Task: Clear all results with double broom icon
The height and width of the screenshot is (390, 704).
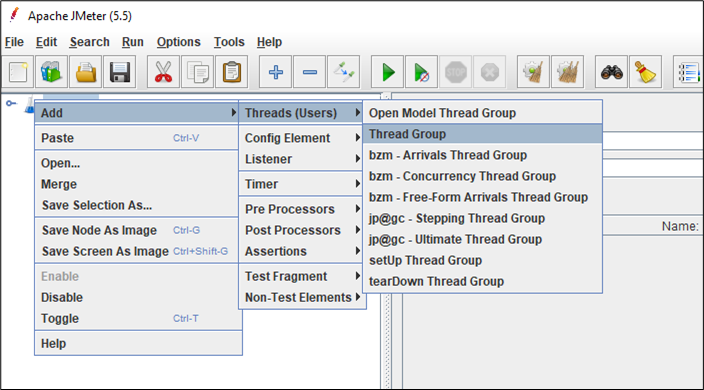Action: coord(568,72)
